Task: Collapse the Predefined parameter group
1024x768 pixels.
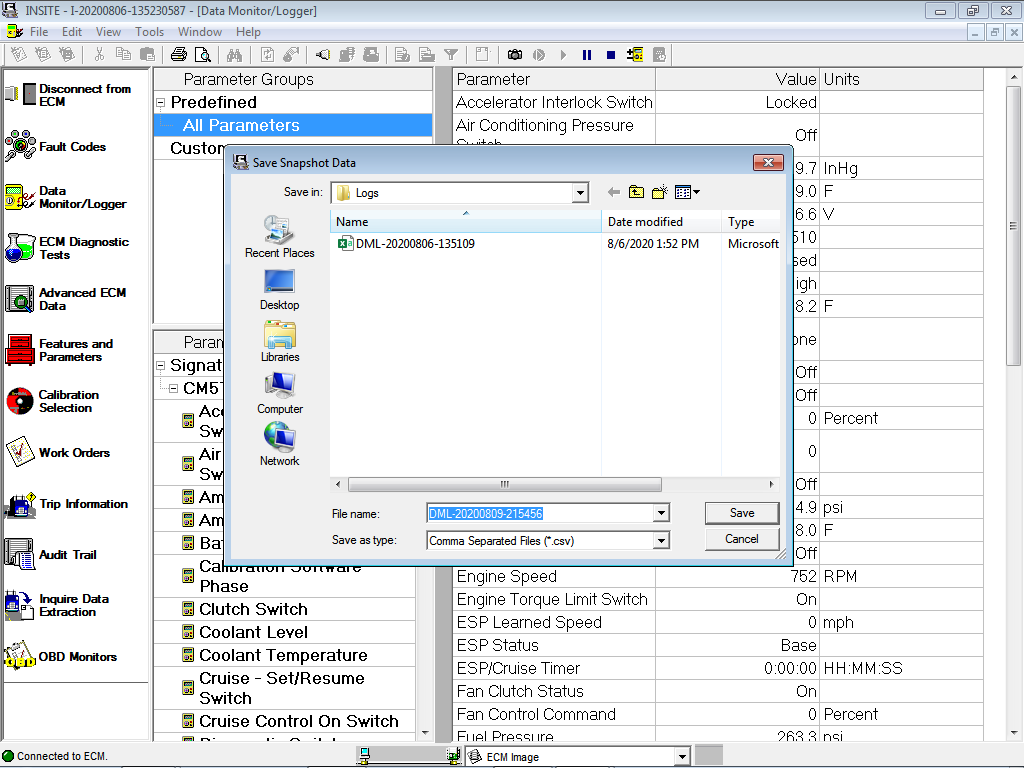Action: pos(160,102)
